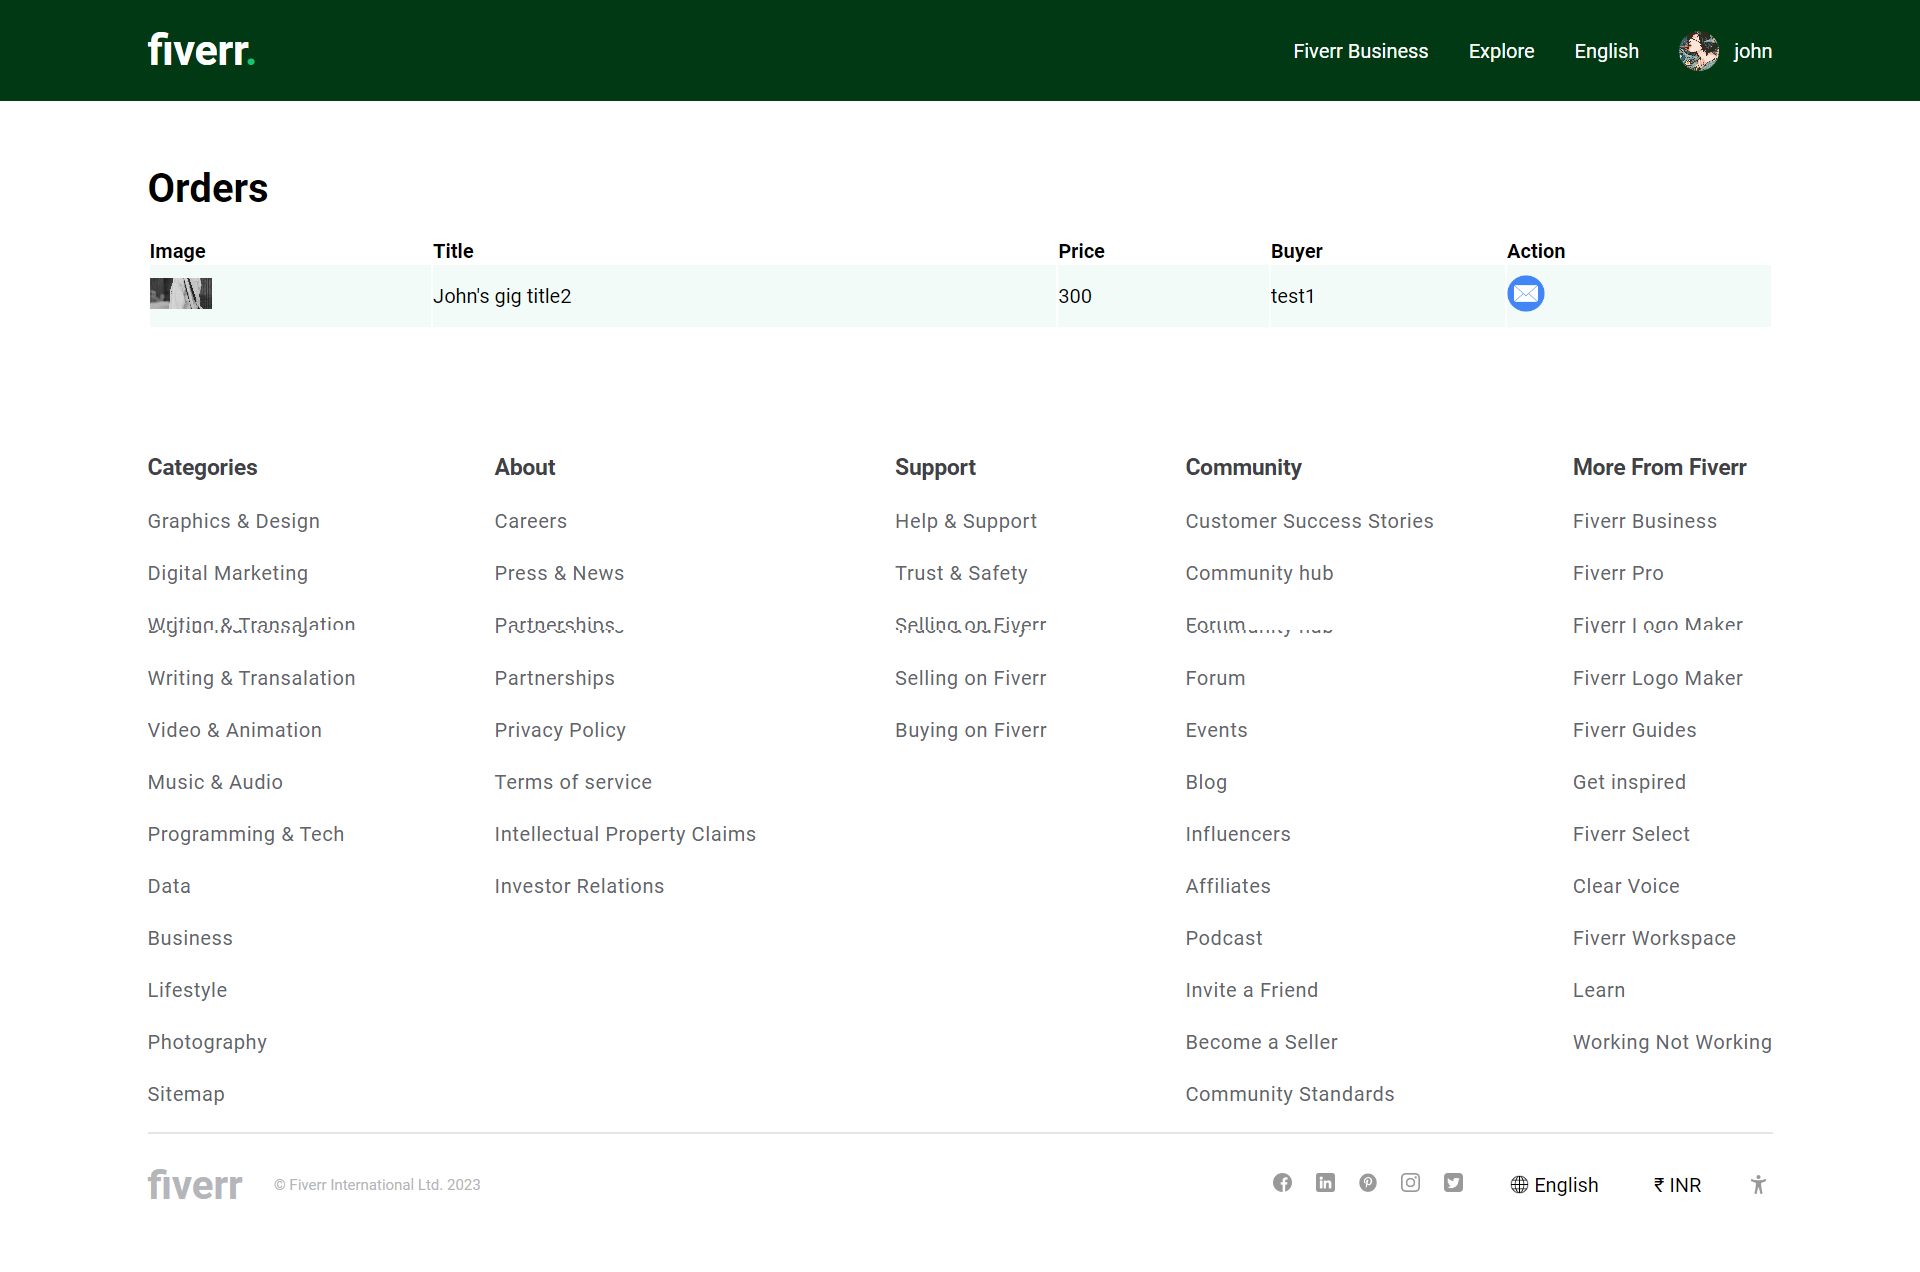Open the footer English language selector
Screen dimensions: 1920x1272
point(1554,1185)
